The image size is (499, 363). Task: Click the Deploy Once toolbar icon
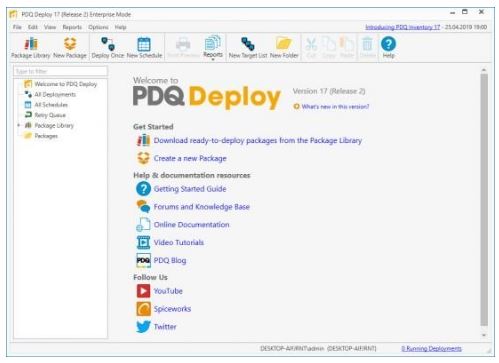pos(108,47)
